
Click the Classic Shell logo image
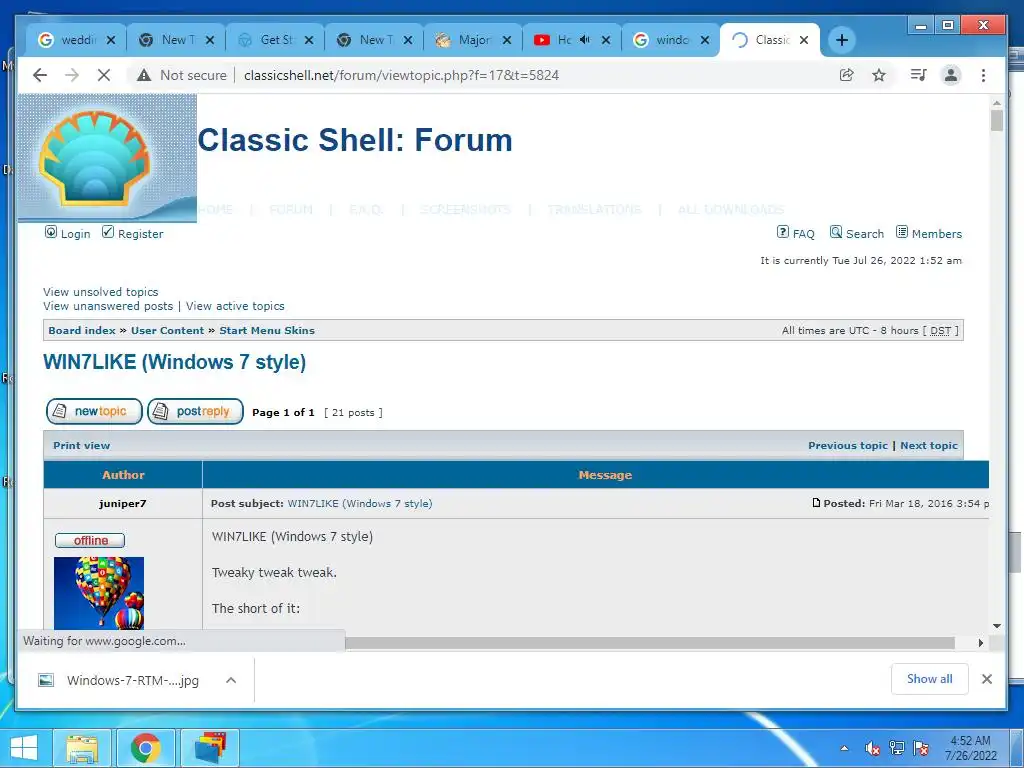point(107,157)
